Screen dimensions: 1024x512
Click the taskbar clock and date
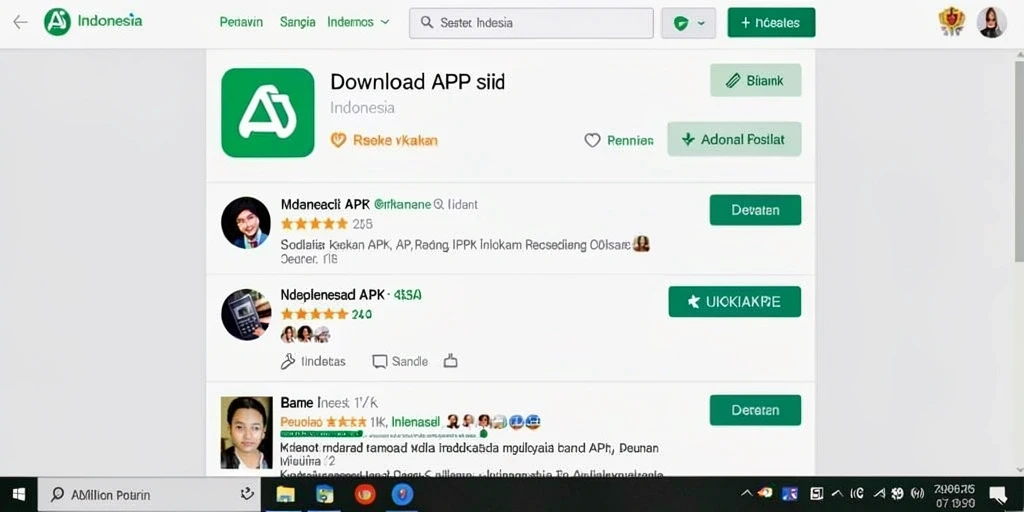(x=954, y=496)
